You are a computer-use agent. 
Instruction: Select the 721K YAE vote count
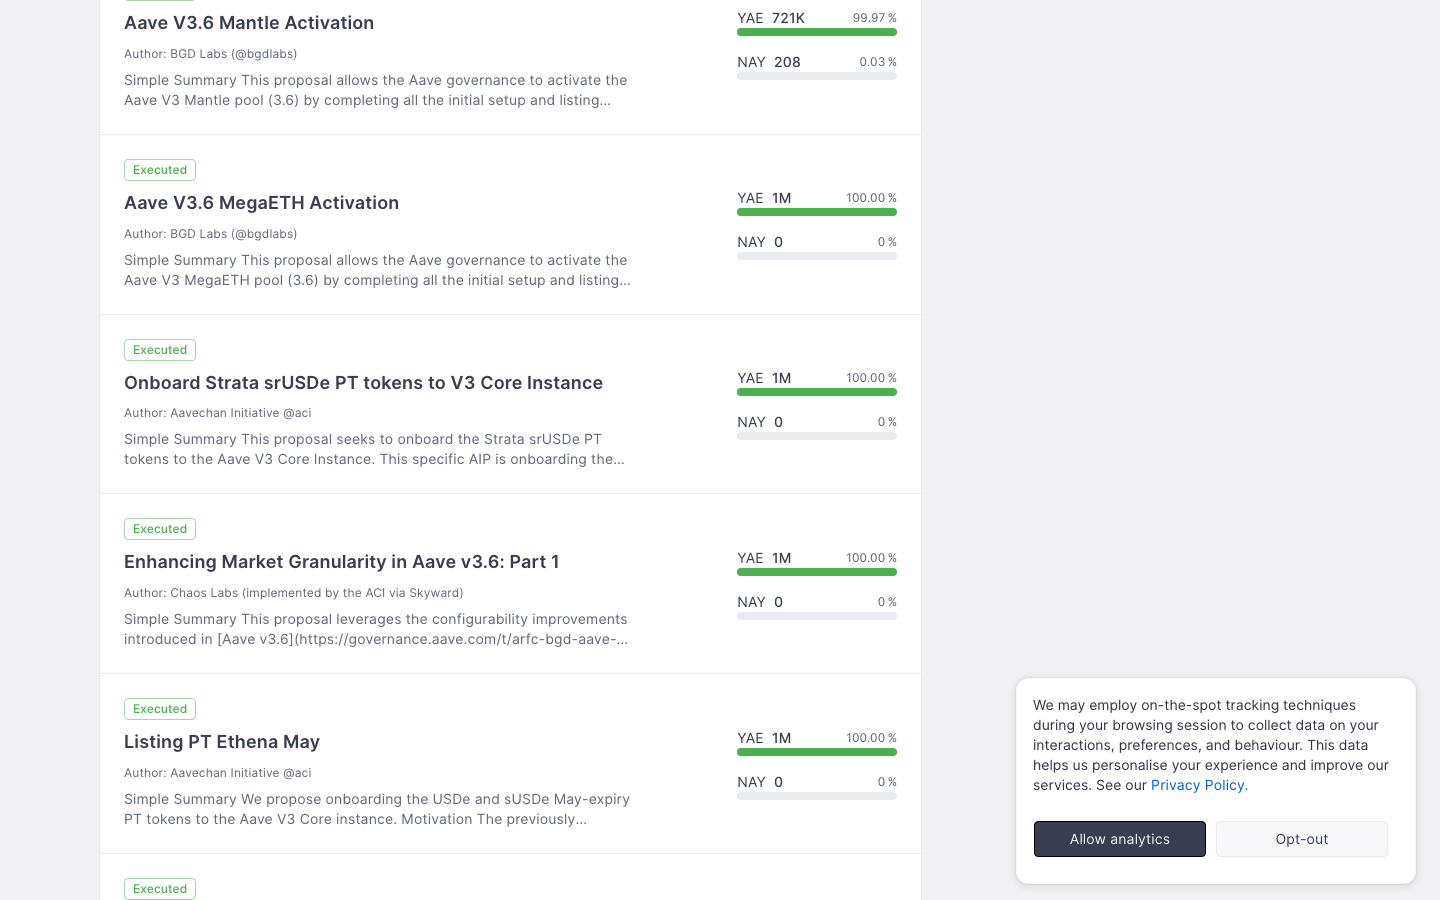click(788, 17)
